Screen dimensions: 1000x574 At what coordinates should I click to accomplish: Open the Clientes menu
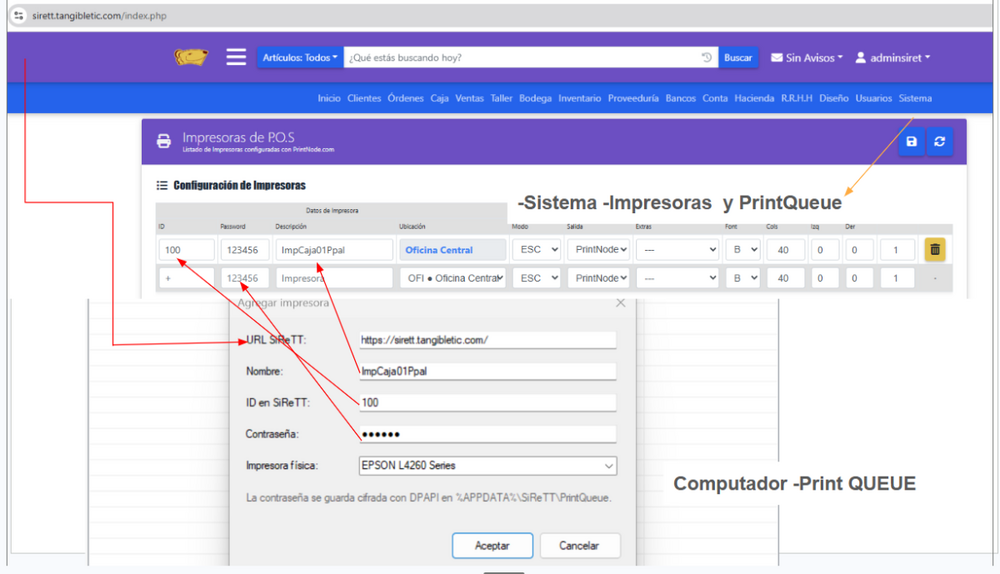coord(364,98)
